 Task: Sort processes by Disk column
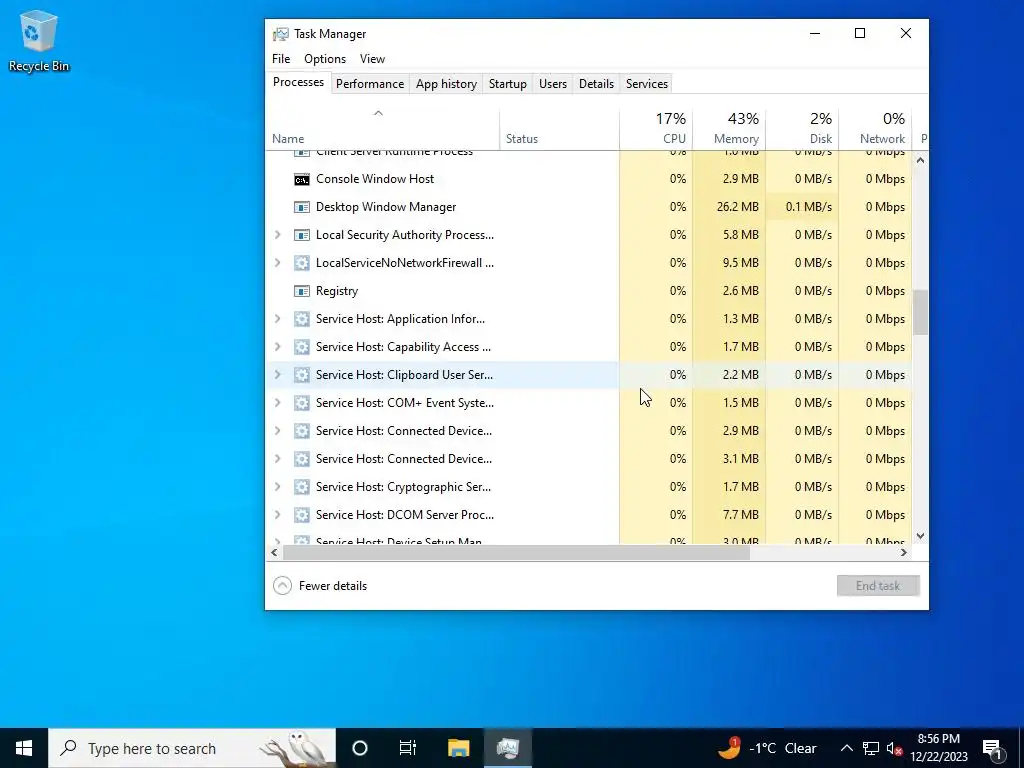click(803, 129)
